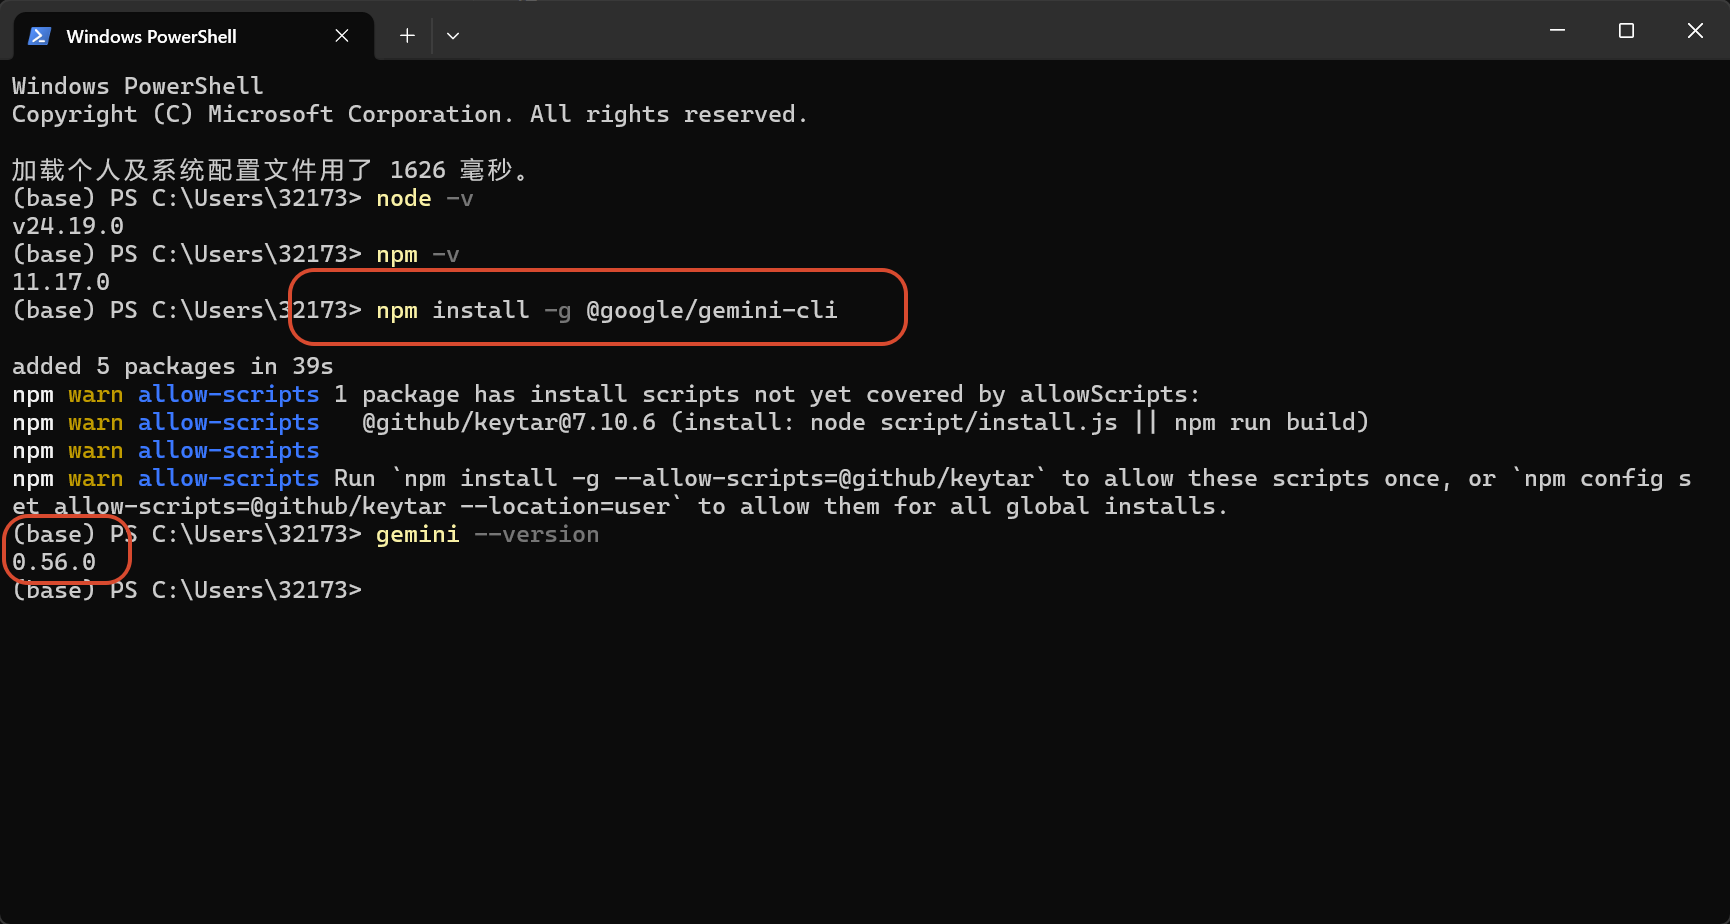The height and width of the screenshot is (924, 1730).
Task: Click the v24.19.0 version output
Action: (x=68, y=227)
